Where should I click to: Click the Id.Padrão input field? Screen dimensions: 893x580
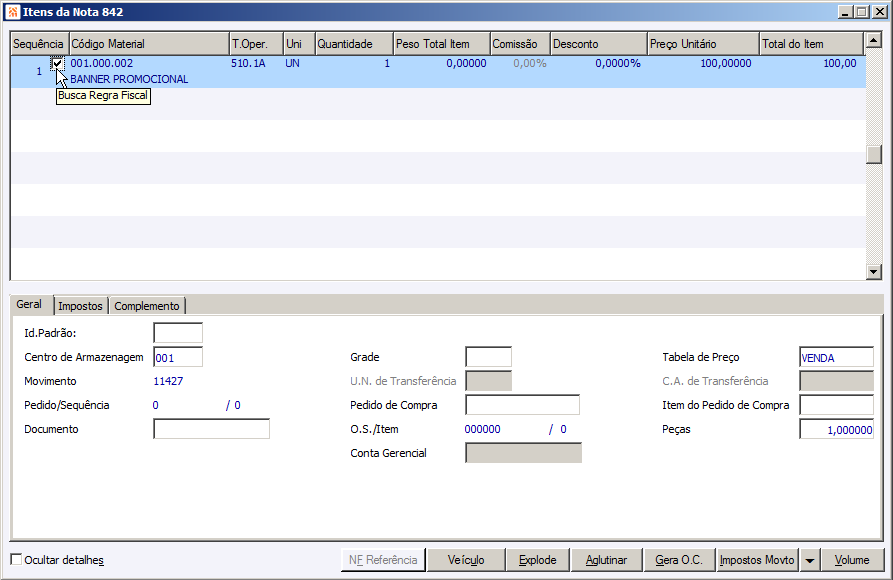178,333
